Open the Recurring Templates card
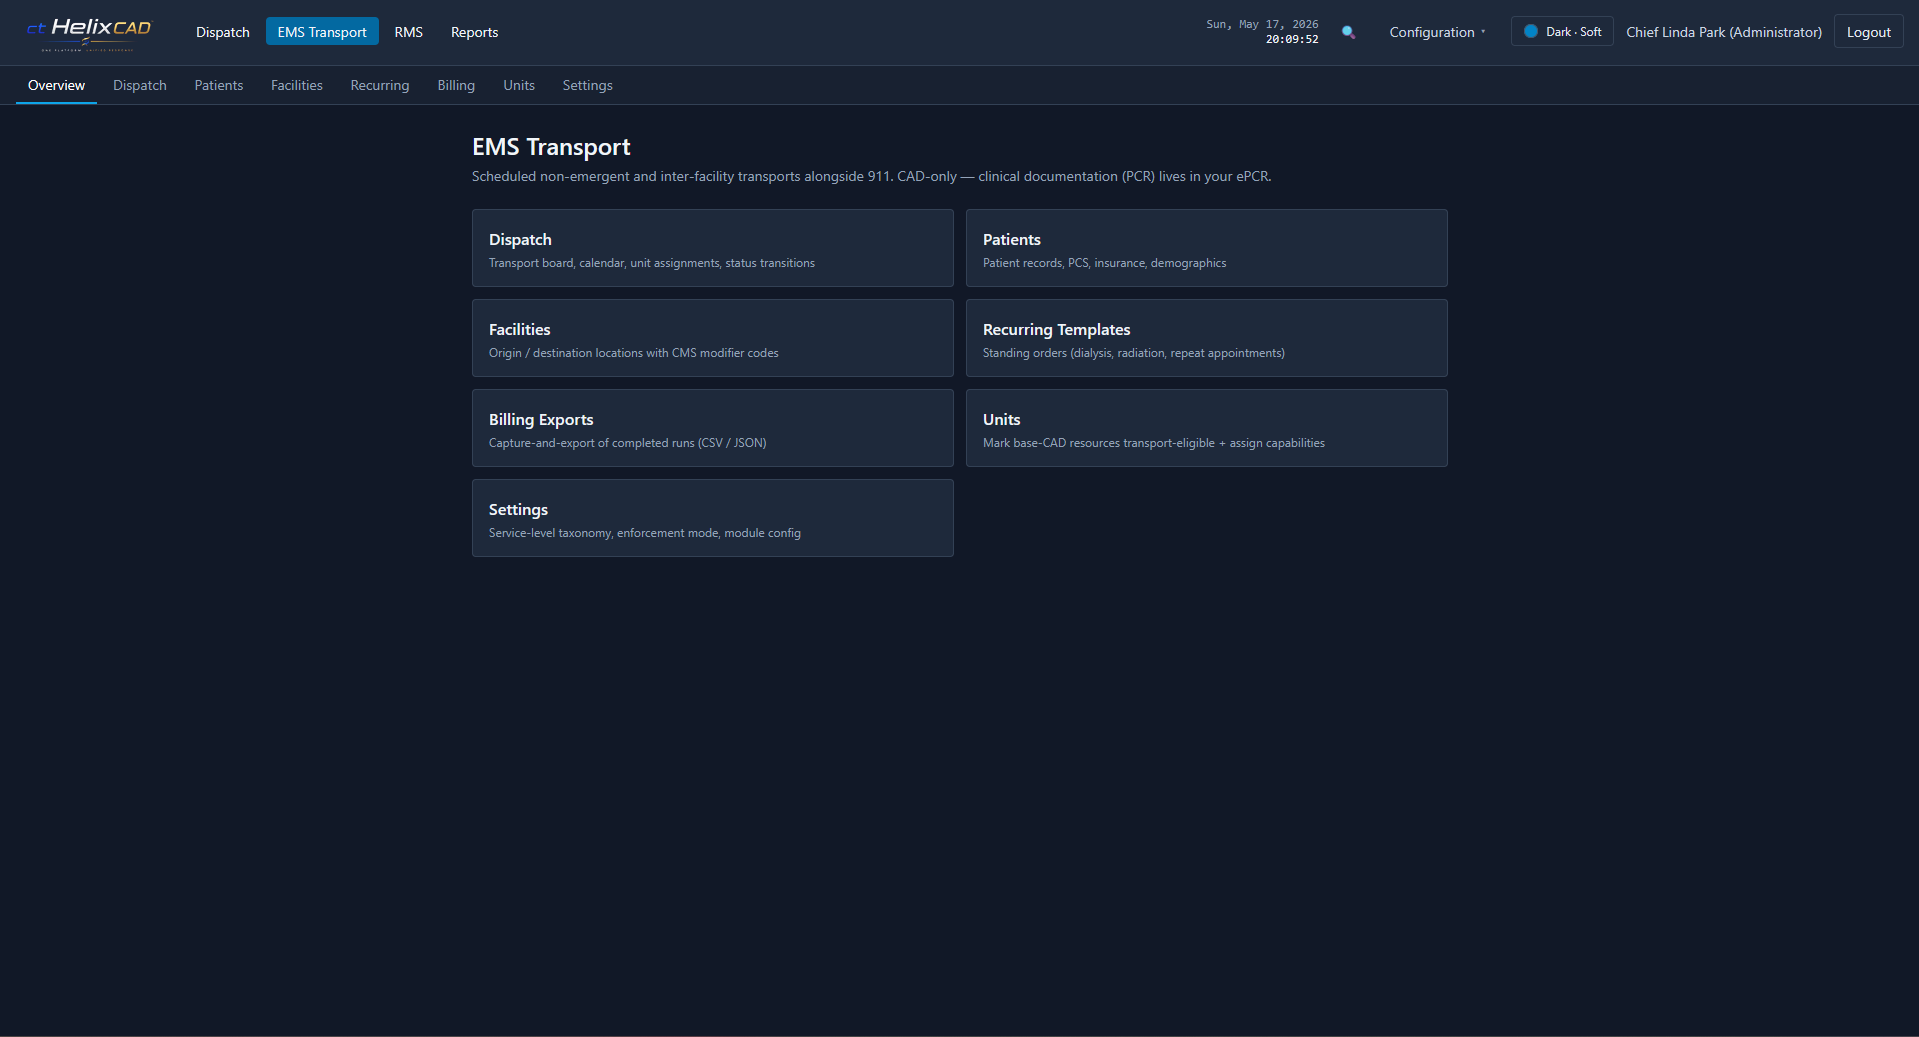 (1207, 338)
